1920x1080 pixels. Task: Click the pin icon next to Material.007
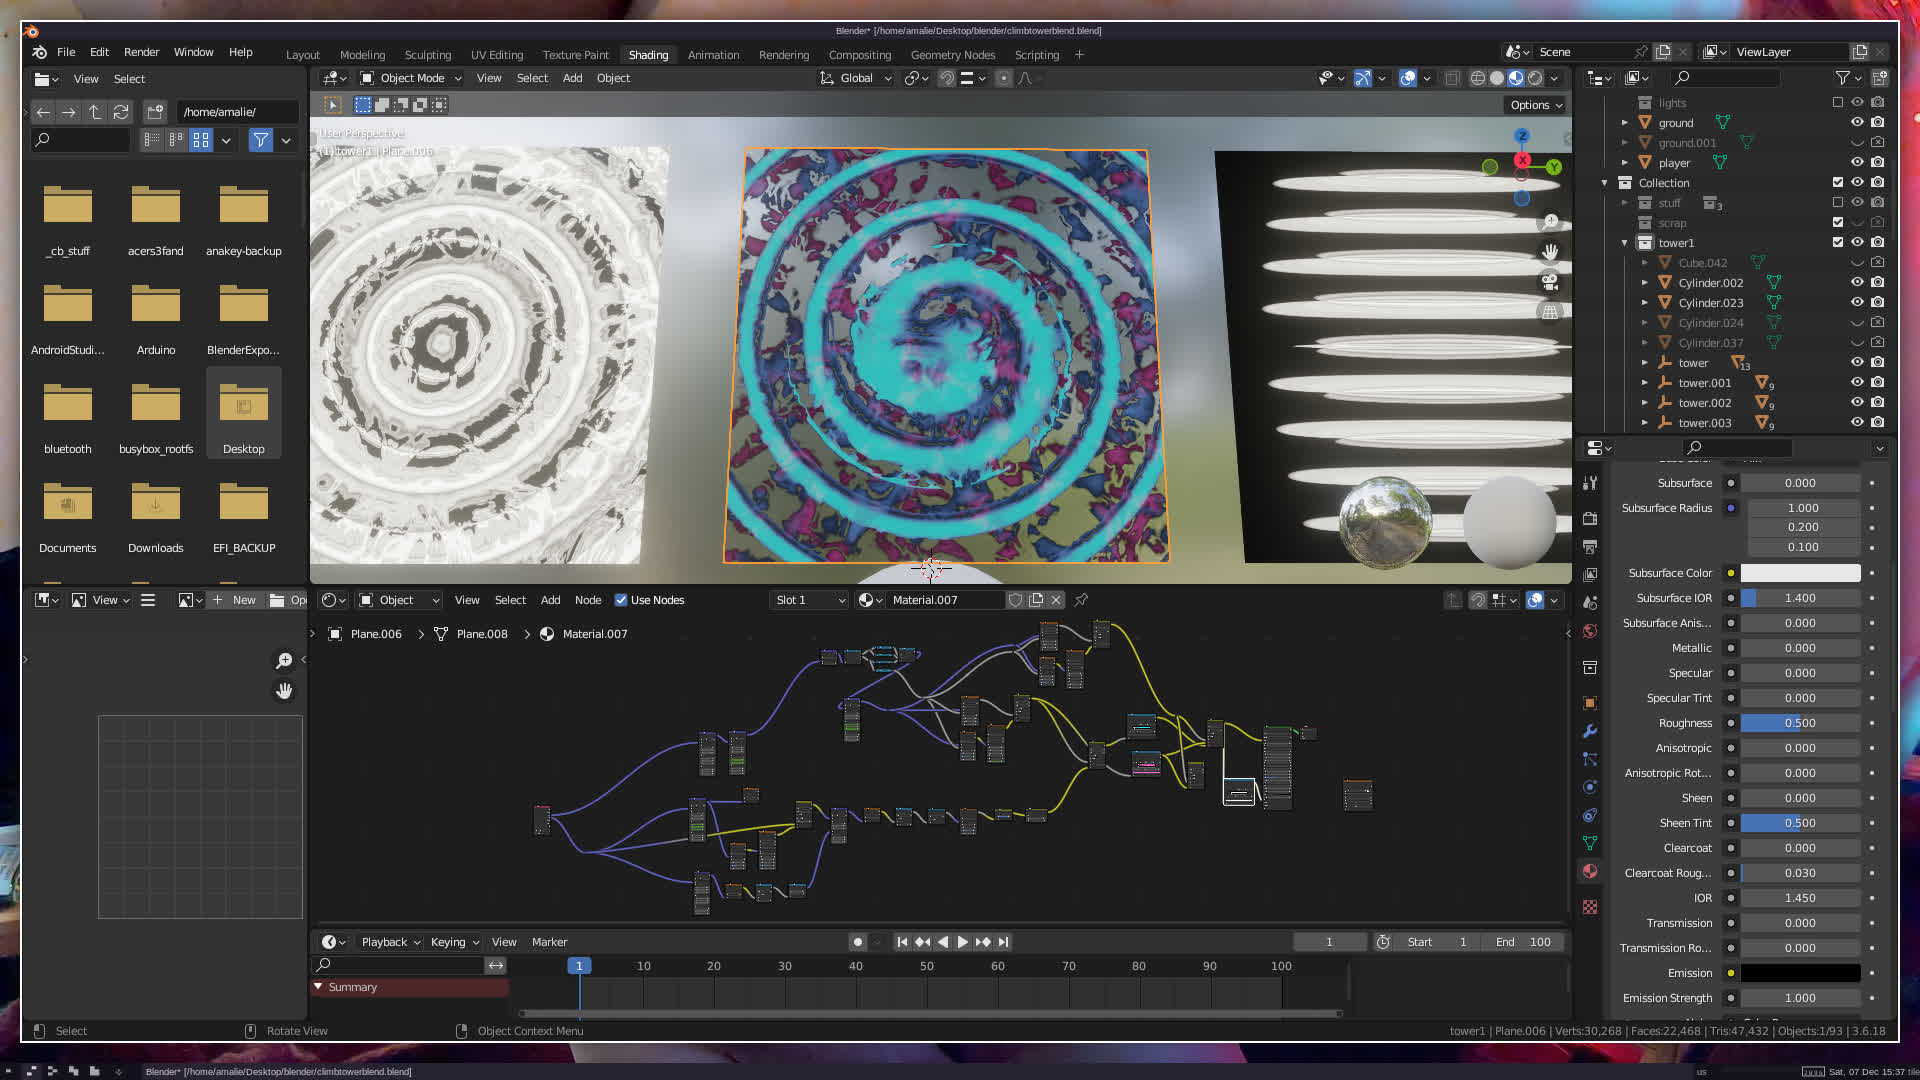coord(1081,600)
